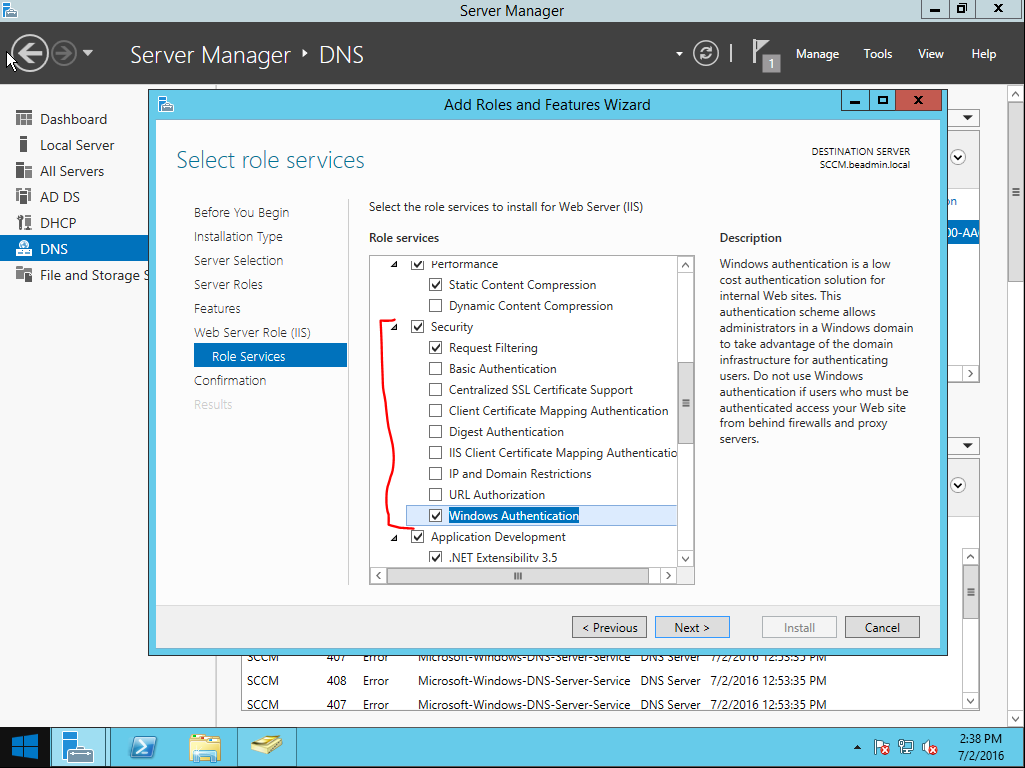The image size is (1025, 768).
Task: Click role services horizontal scroll left arrow
Action: [378, 576]
